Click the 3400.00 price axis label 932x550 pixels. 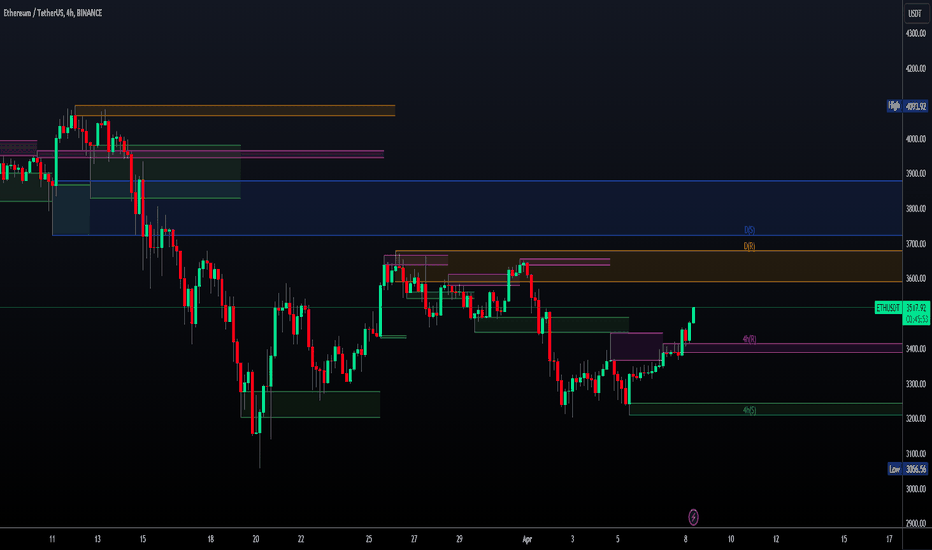pyautogui.click(x=916, y=348)
